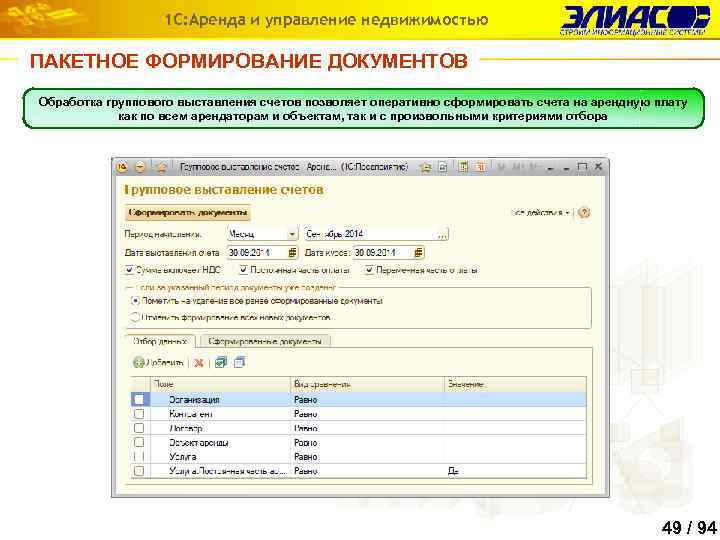Toggle Сумма включает НДС checkbox
This screenshot has height=540, width=720.
pyautogui.click(x=129, y=270)
